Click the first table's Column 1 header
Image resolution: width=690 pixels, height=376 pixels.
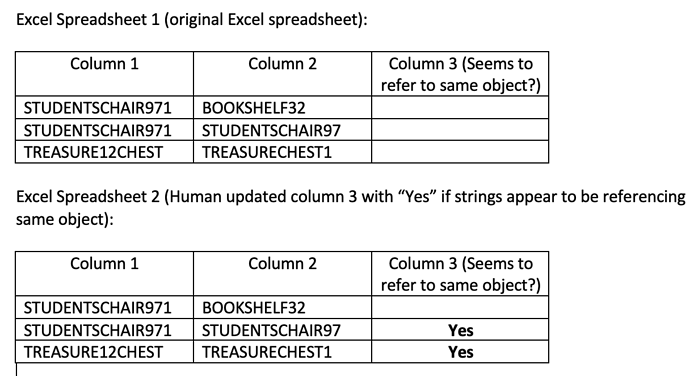[x=104, y=74]
